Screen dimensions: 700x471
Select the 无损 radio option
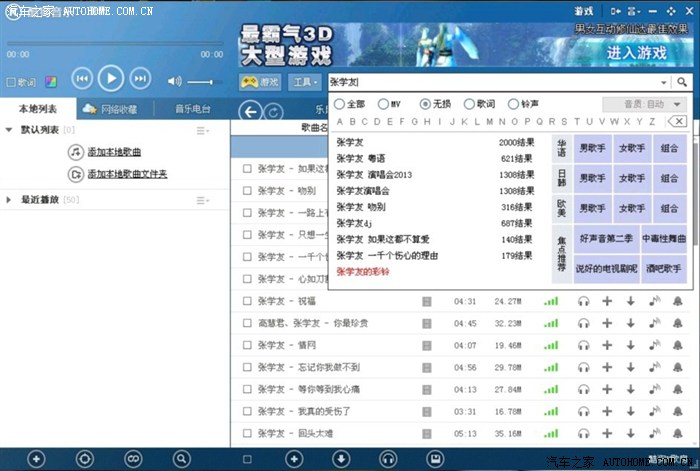pos(435,104)
